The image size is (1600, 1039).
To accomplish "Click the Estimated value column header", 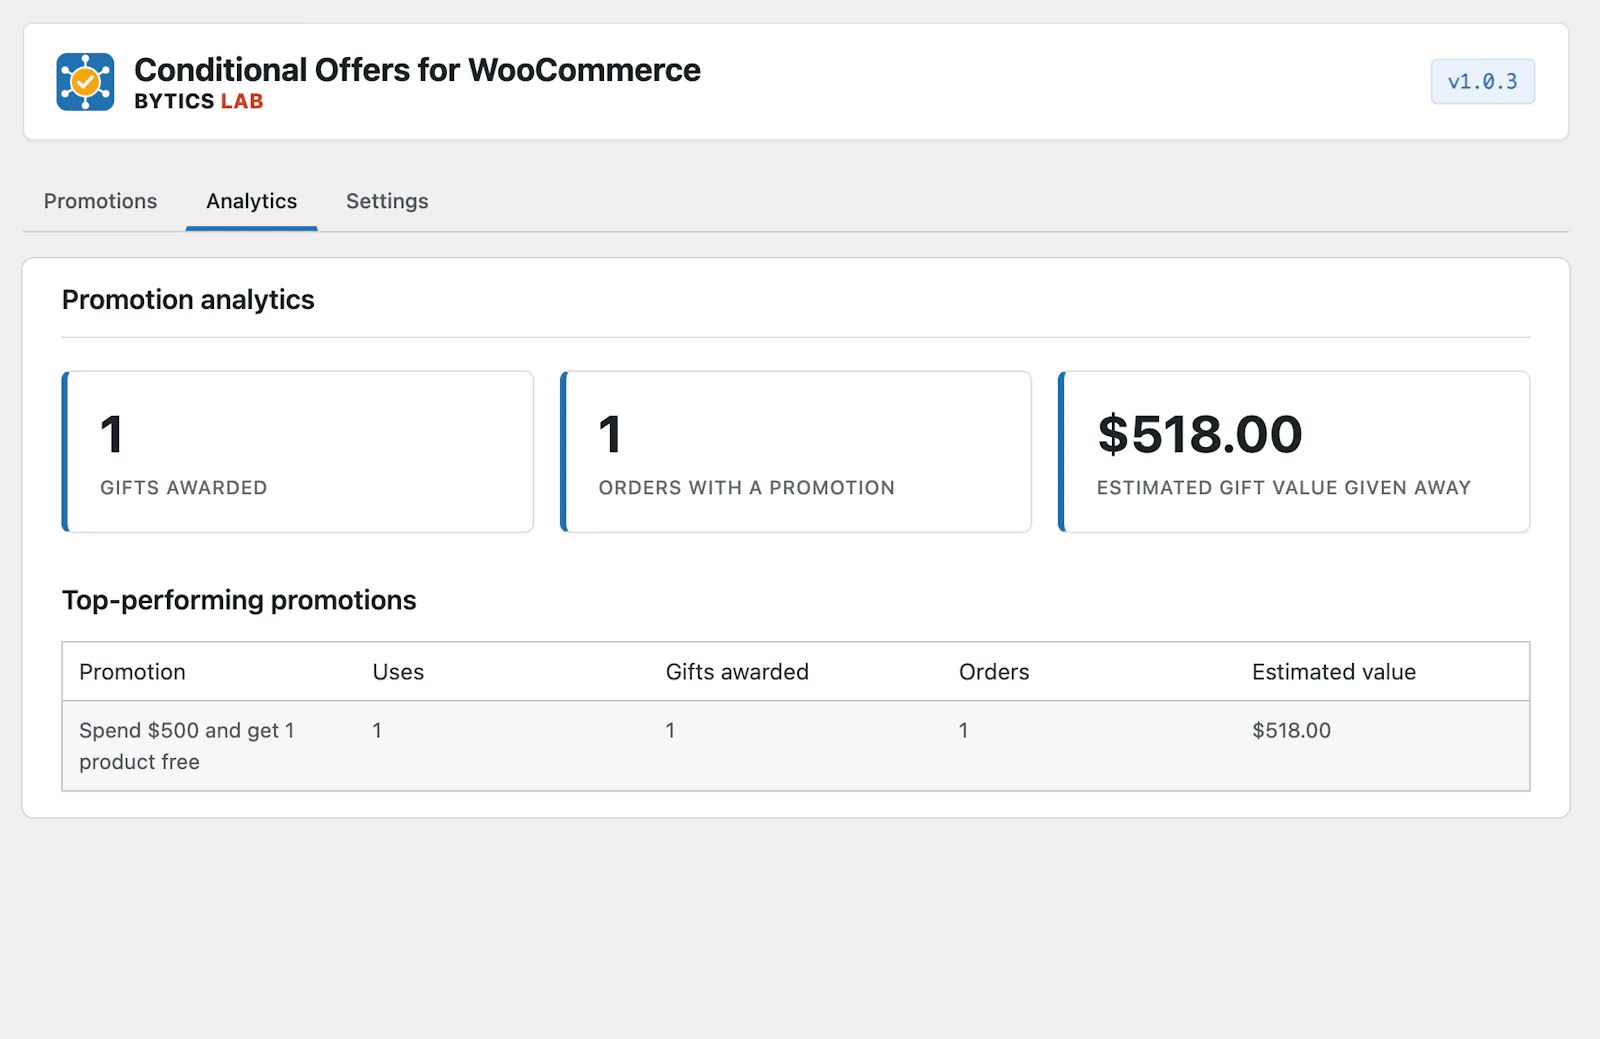I will tap(1334, 672).
